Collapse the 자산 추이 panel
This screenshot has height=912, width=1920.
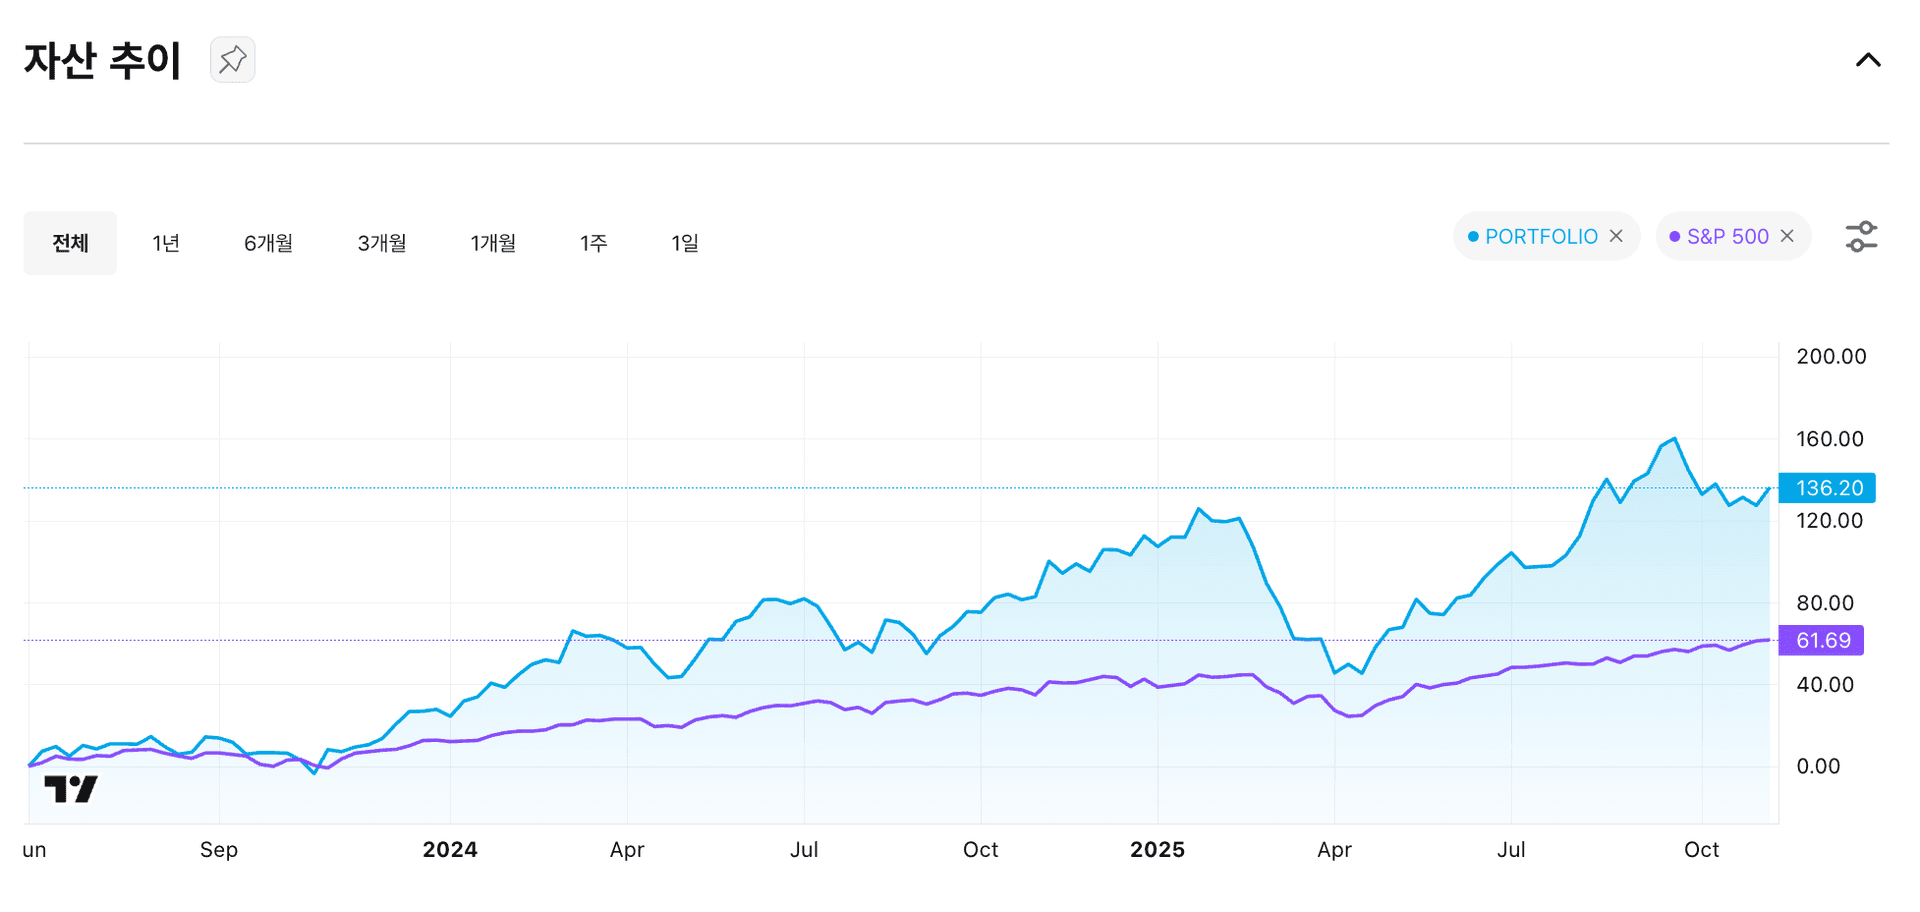tap(1867, 60)
